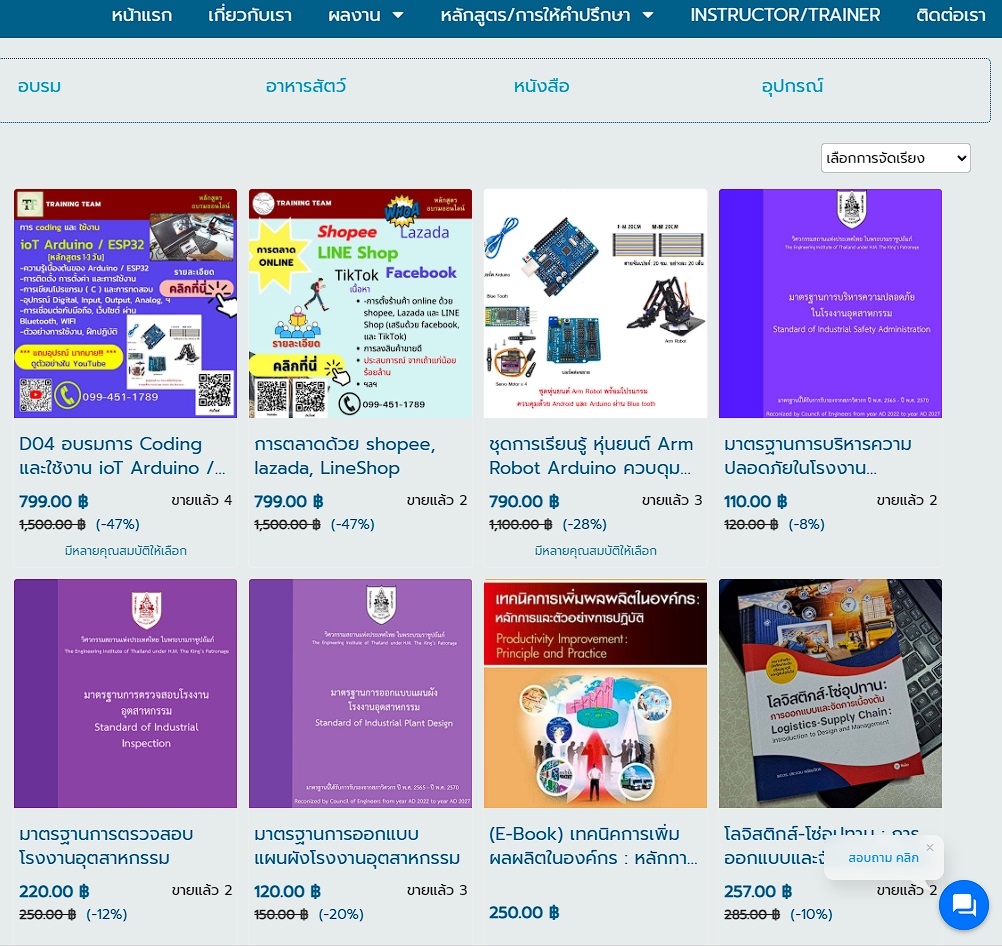1002x946 pixels.
Task: Select the อบรม category tab
Action: tap(39, 87)
